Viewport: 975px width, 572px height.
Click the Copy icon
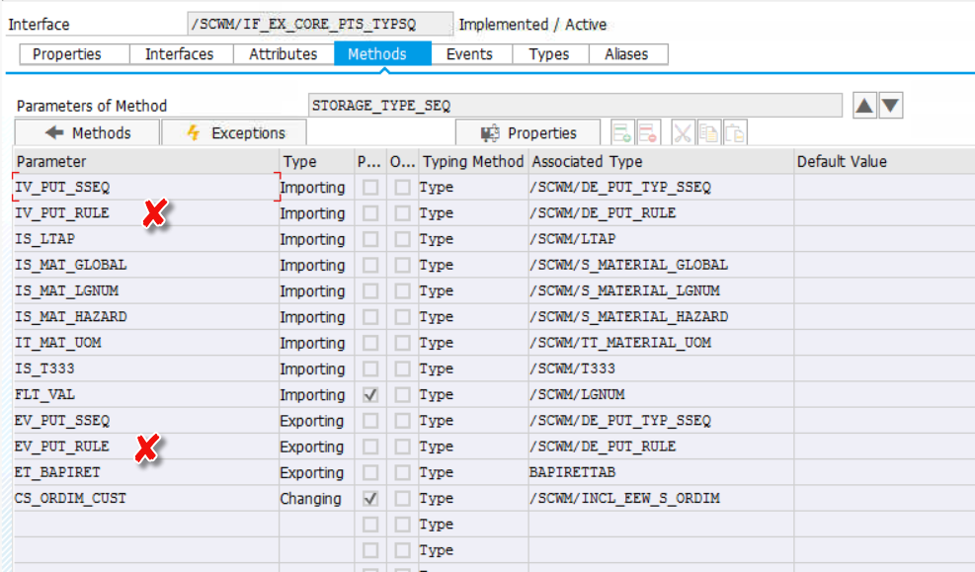click(709, 132)
